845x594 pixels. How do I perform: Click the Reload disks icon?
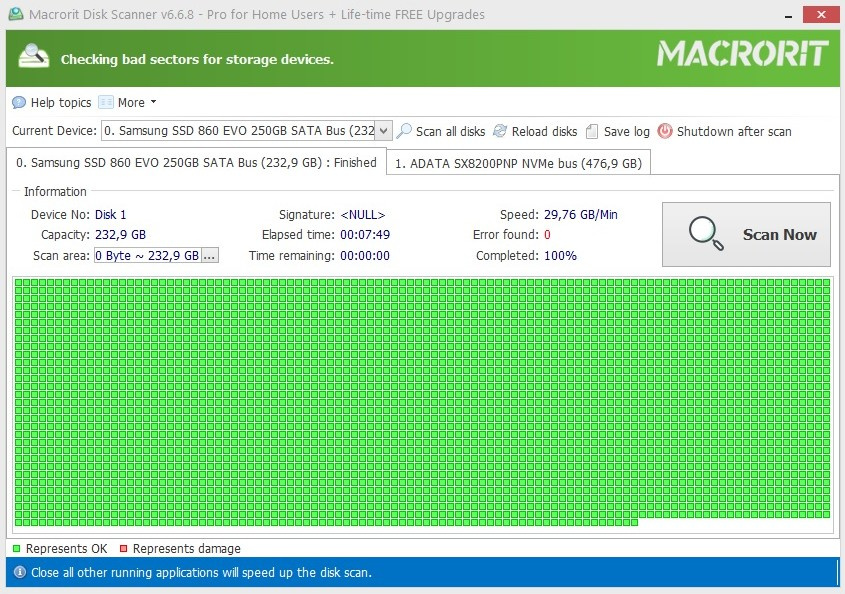[x=500, y=131]
